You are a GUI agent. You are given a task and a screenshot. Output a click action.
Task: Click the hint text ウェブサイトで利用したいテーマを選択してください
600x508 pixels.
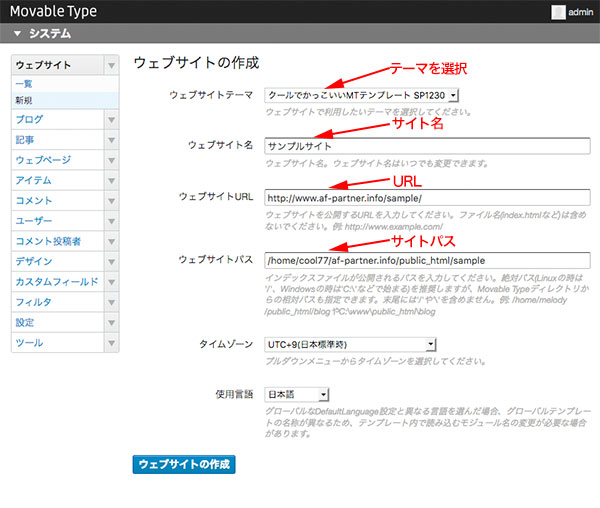(368, 112)
